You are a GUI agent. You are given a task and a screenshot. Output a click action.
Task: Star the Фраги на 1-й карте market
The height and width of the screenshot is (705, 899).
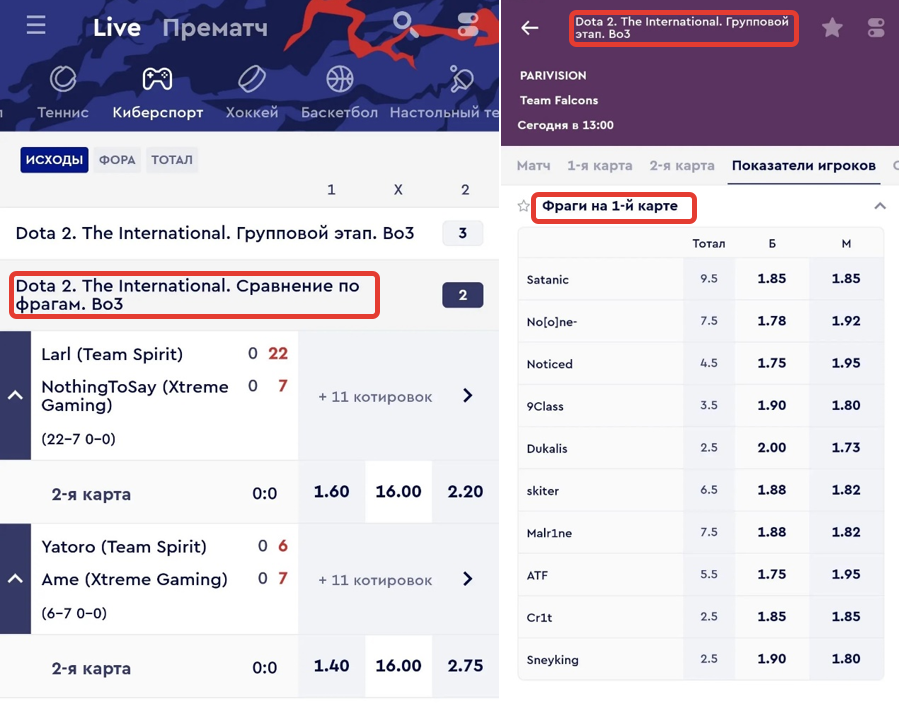[523, 206]
